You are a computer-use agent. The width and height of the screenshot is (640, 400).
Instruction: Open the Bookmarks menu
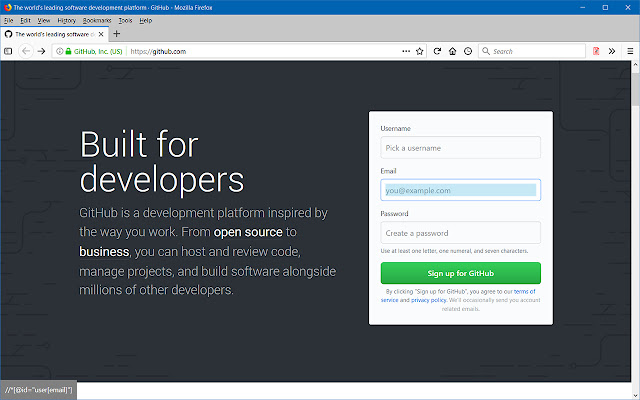97,20
